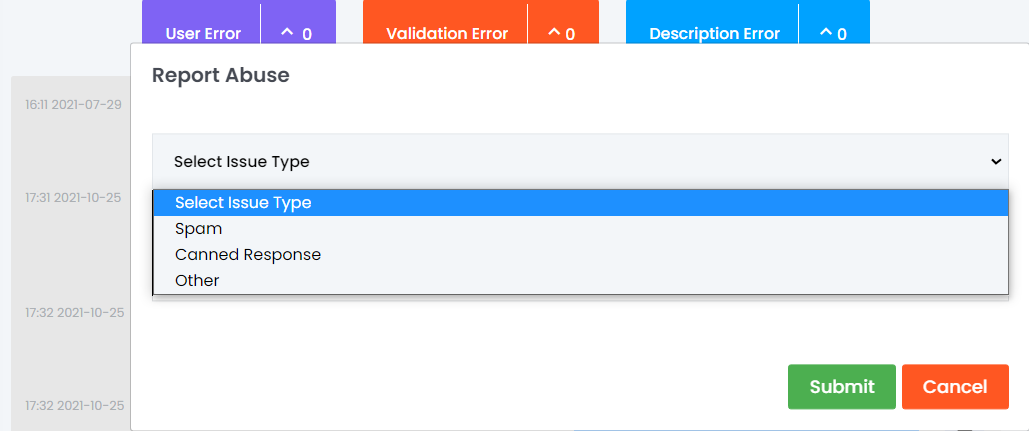Click the up caret in Validation Error badge
Viewport: 1029px width, 431px height.
pos(555,31)
